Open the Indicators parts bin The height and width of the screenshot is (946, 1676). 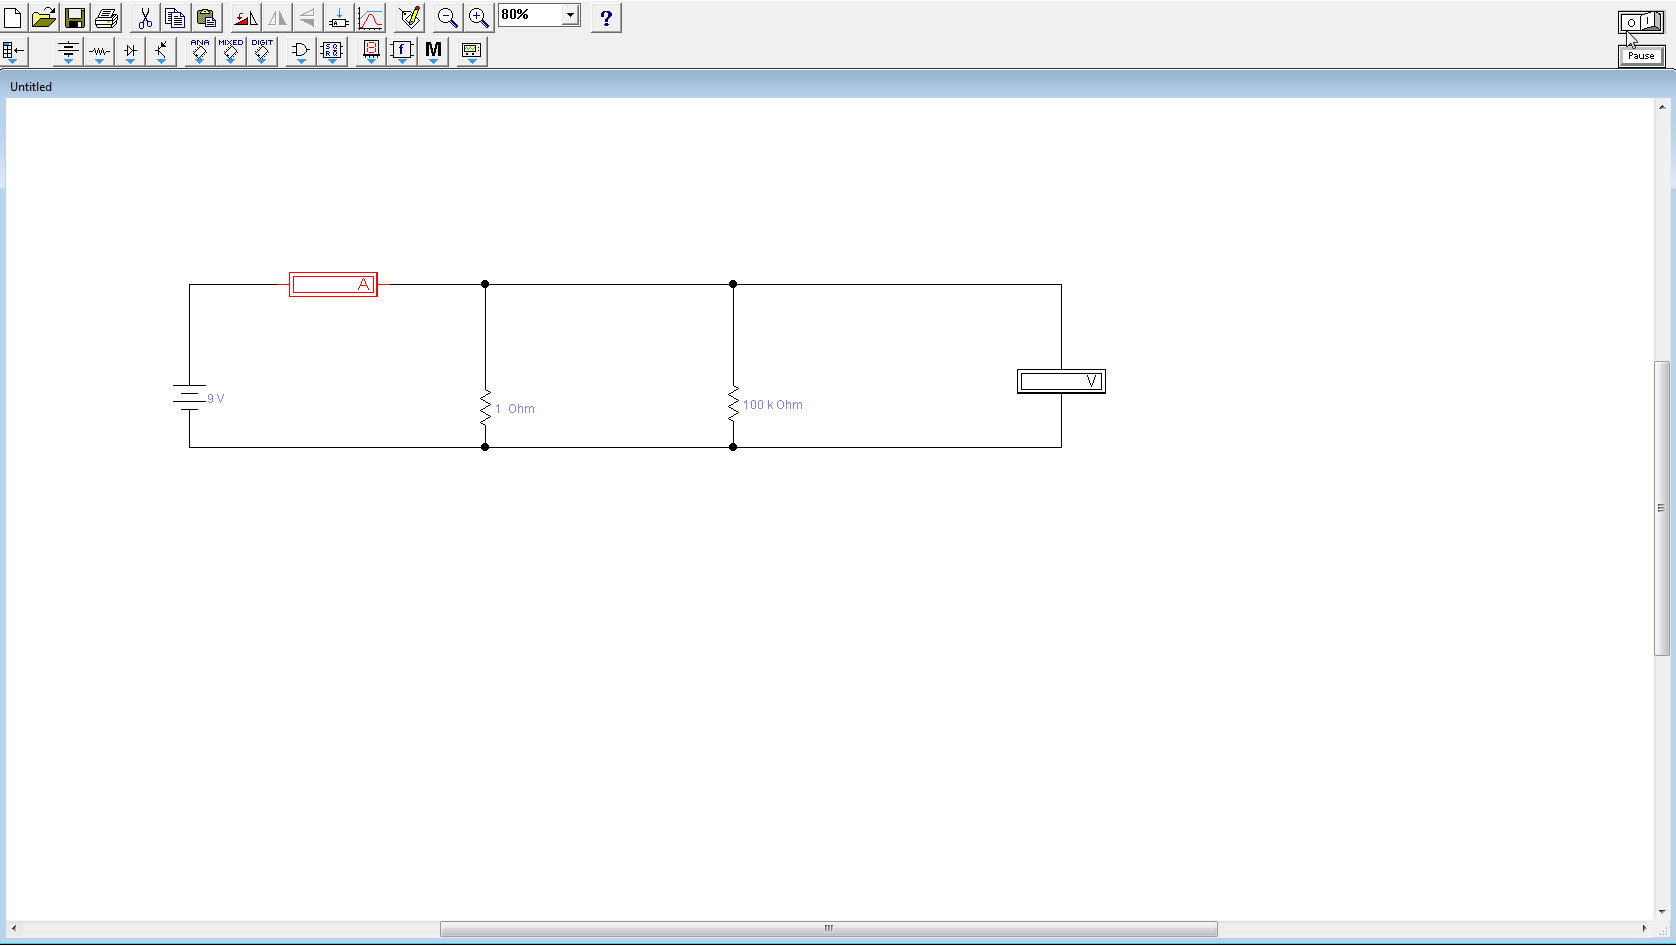click(x=371, y=52)
